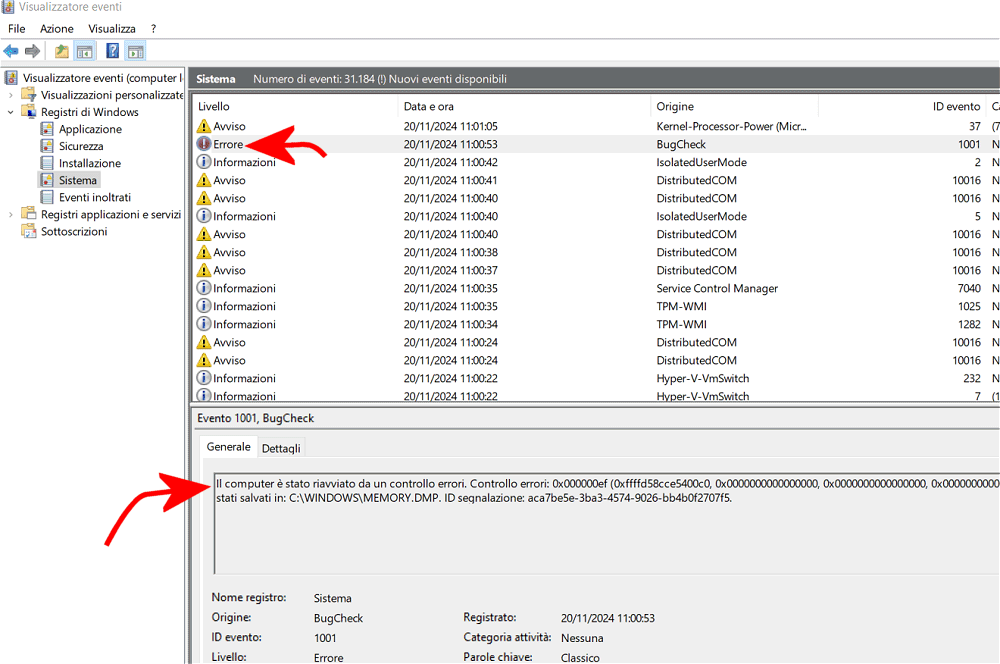Select the BugCheck event row source
The width and height of the screenshot is (1000, 664).
click(681, 144)
